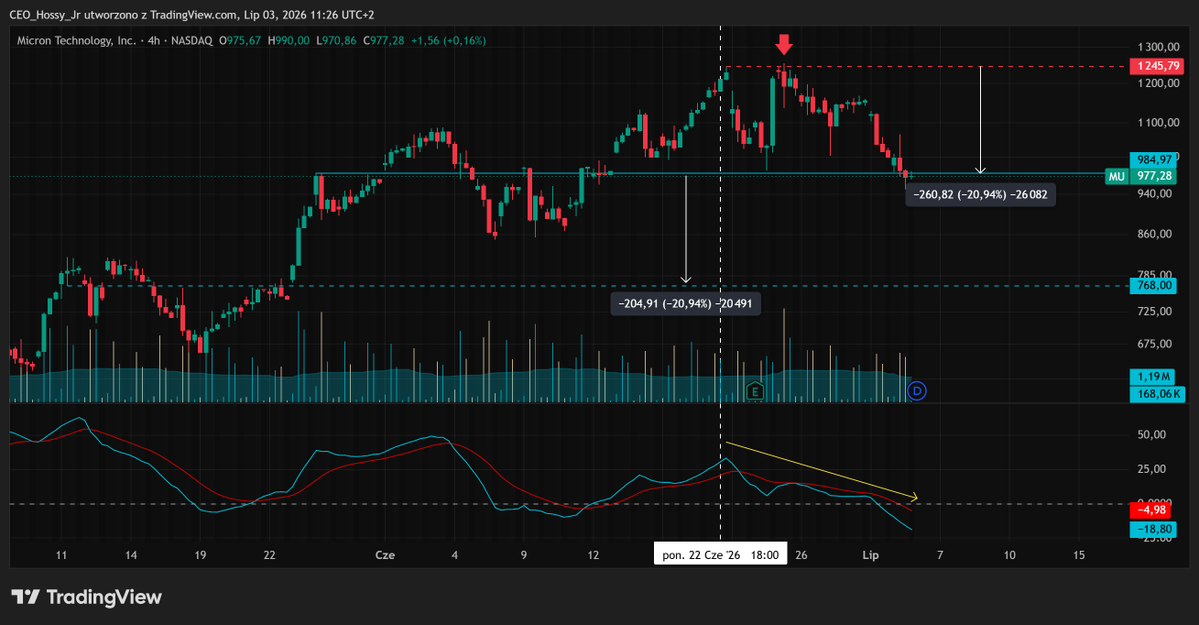Click the earnings 'E' marker icon
This screenshot has width=1199, height=625.
tap(755, 391)
